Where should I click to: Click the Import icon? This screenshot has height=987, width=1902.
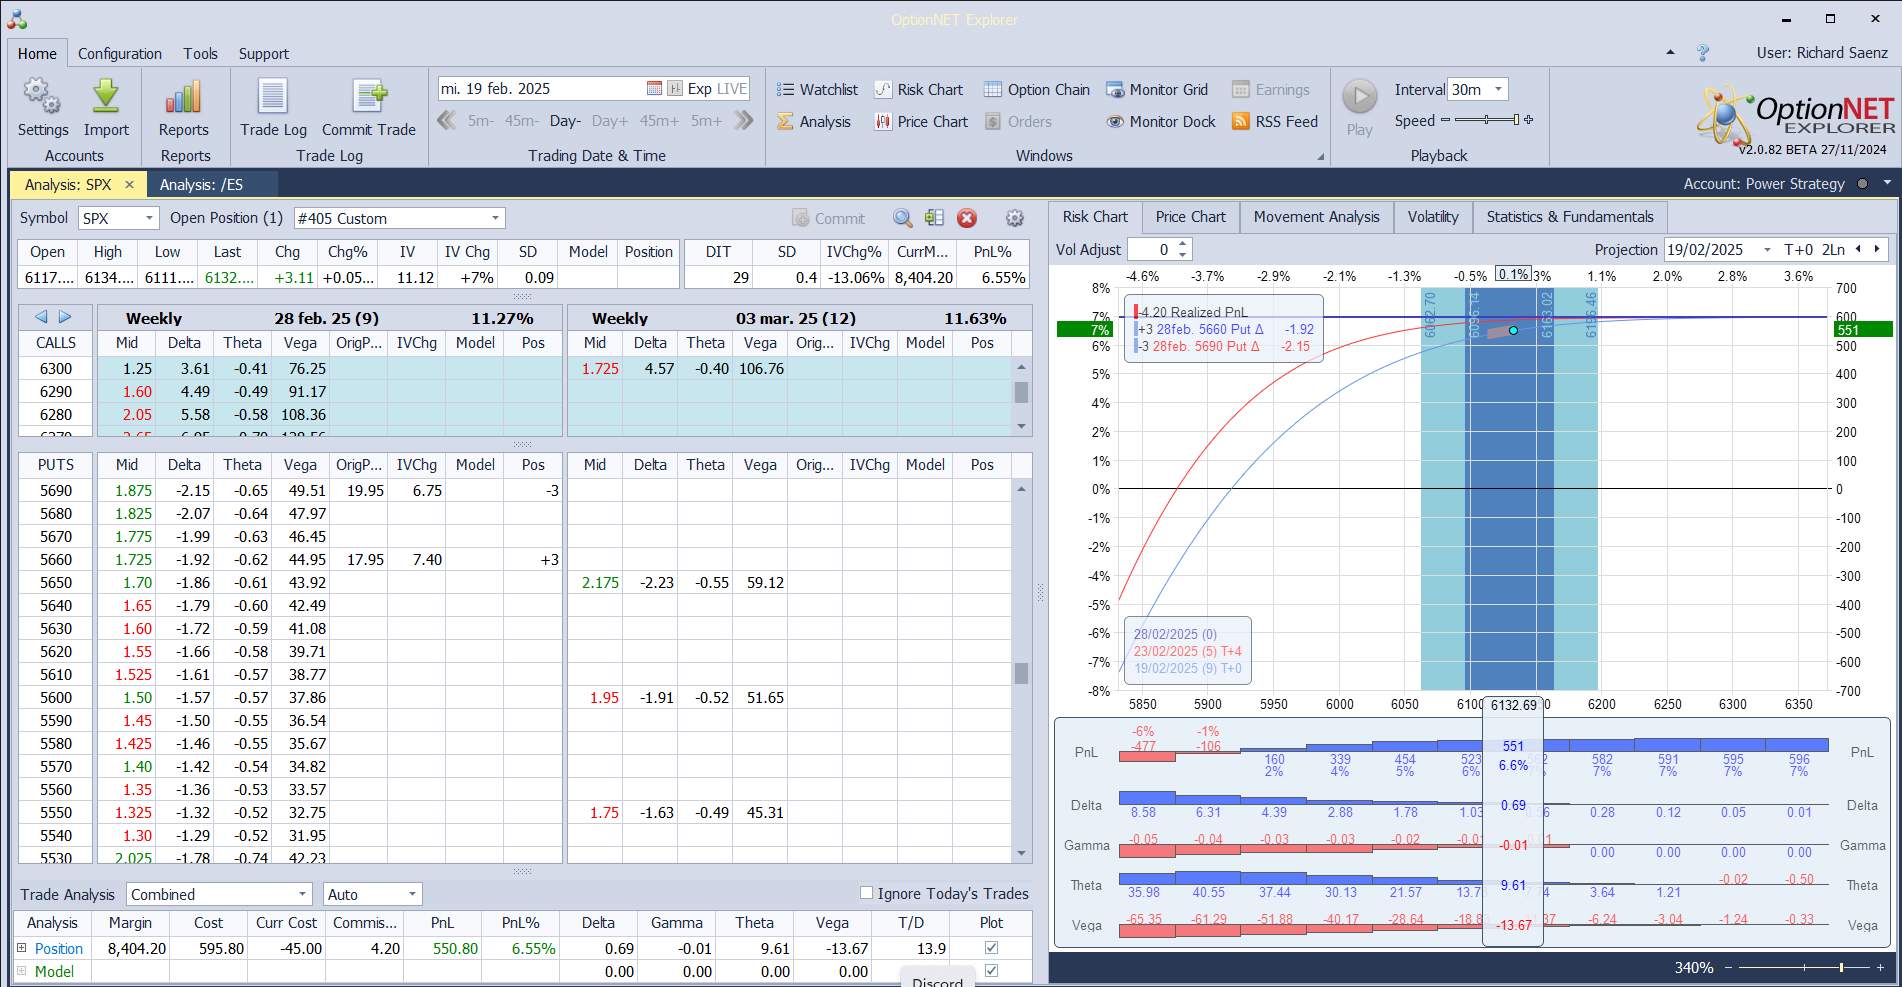106,108
